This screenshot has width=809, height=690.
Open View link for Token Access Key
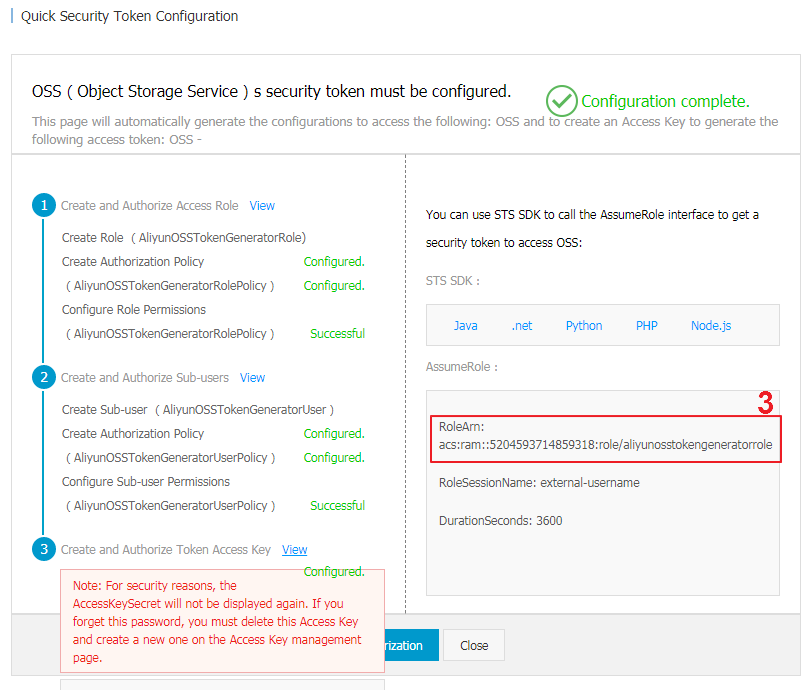coord(295,550)
